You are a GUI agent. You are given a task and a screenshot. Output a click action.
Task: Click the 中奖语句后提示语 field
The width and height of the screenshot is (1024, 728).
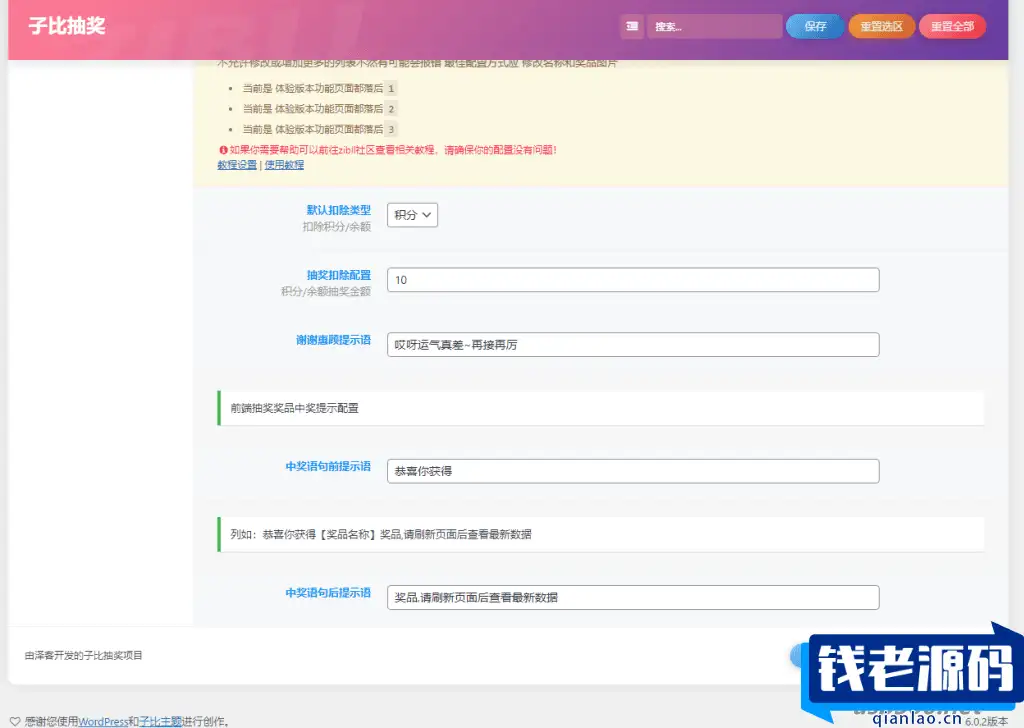pyautogui.click(x=633, y=597)
